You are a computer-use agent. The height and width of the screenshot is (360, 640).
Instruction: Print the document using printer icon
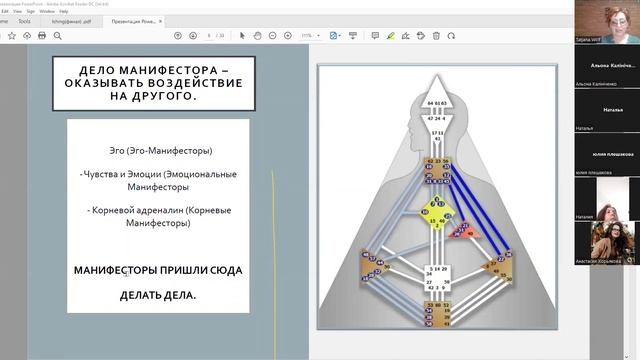click(42, 36)
